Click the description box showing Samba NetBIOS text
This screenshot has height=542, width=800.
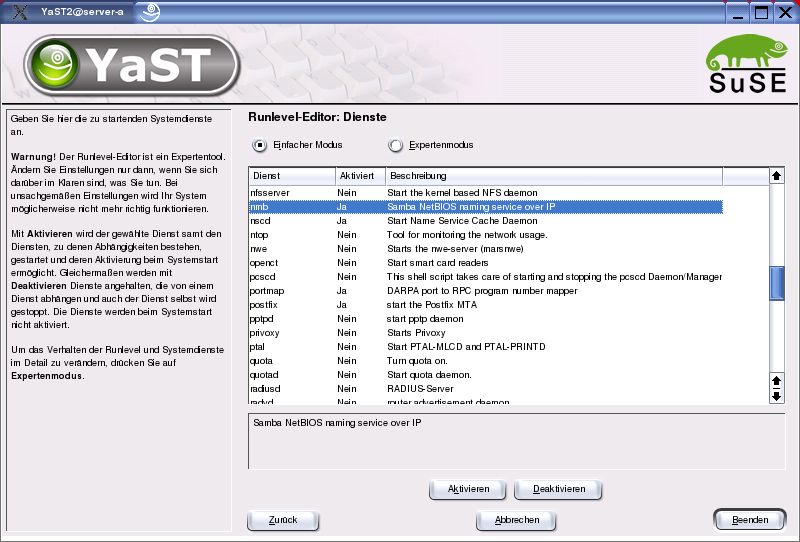click(516, 441)
